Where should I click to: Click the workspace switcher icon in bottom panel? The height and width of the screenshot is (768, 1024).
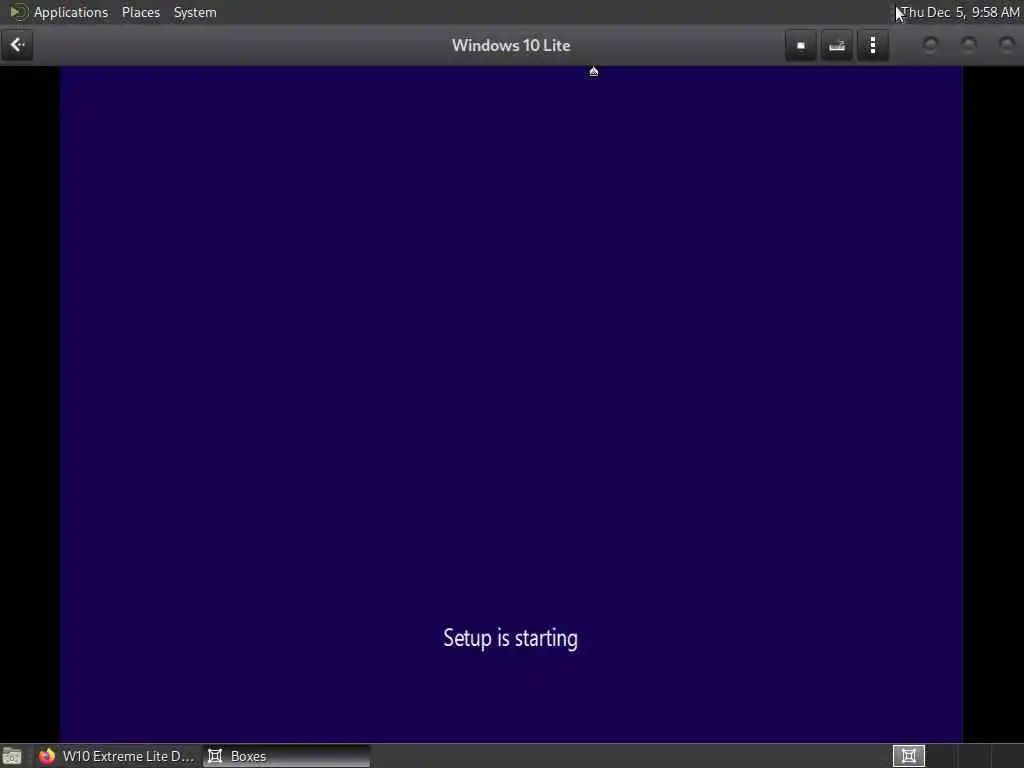click(908, 756)
